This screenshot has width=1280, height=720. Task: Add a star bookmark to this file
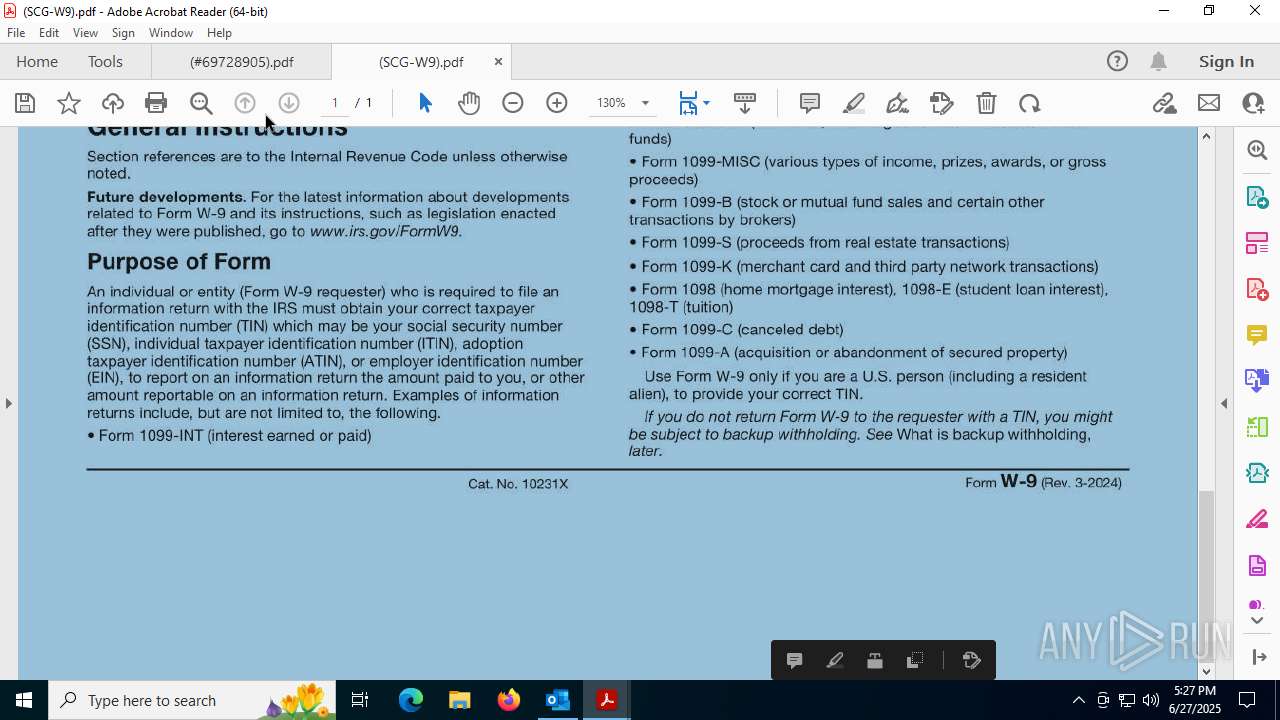[69, 103]
